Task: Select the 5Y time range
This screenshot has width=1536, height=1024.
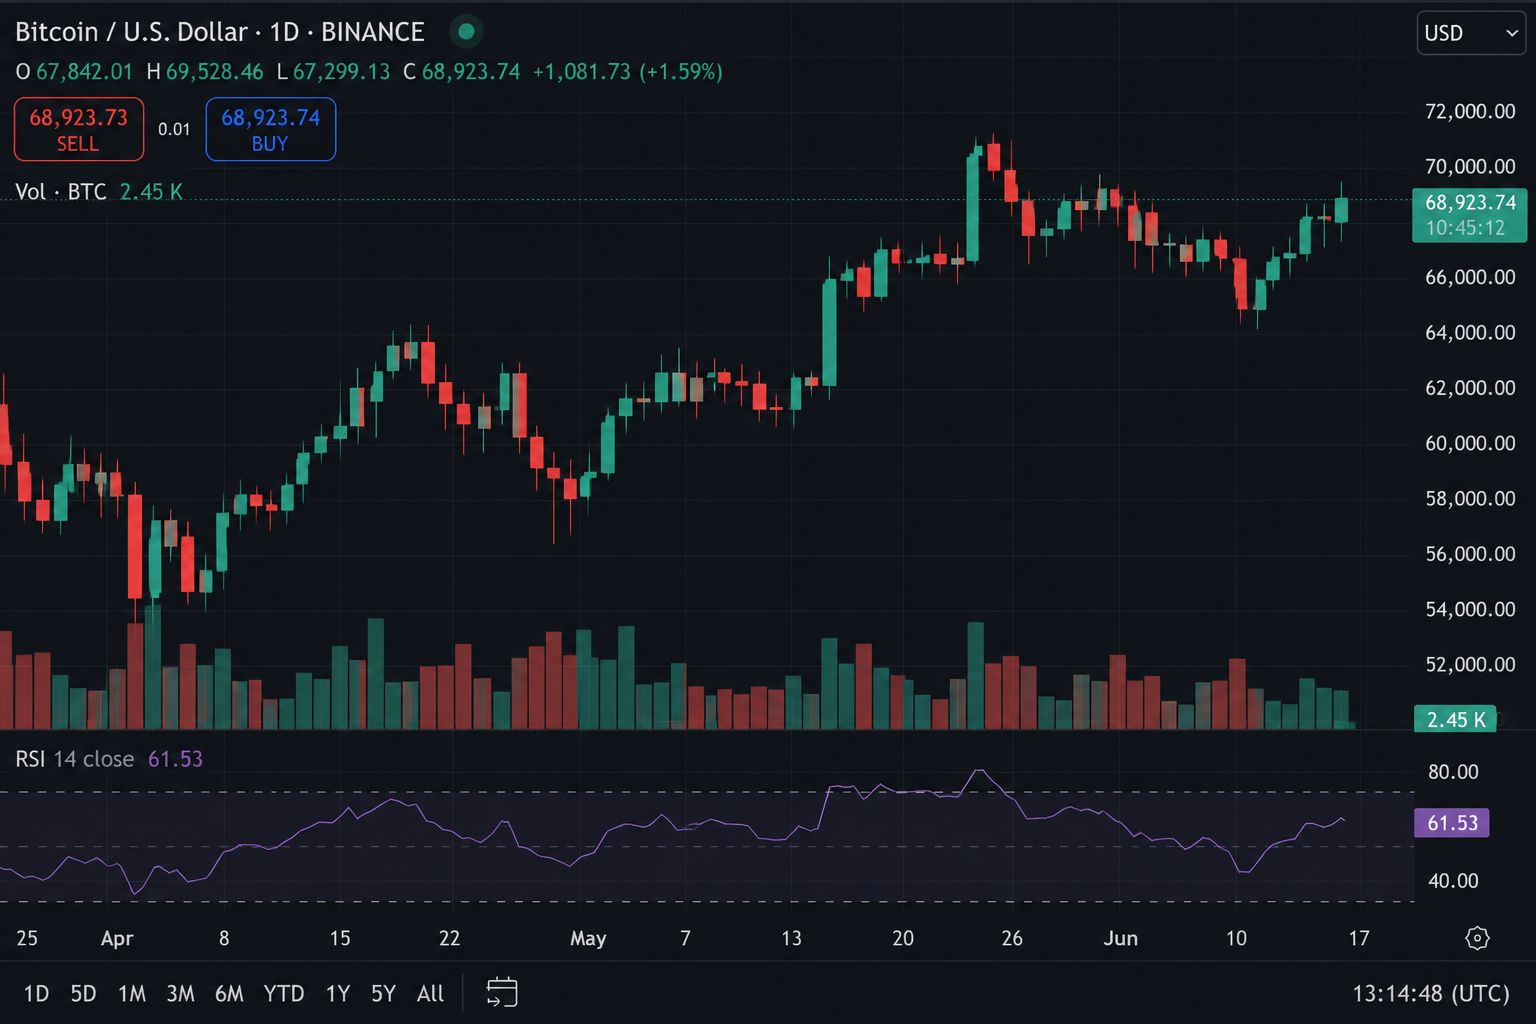Action: 383,994
